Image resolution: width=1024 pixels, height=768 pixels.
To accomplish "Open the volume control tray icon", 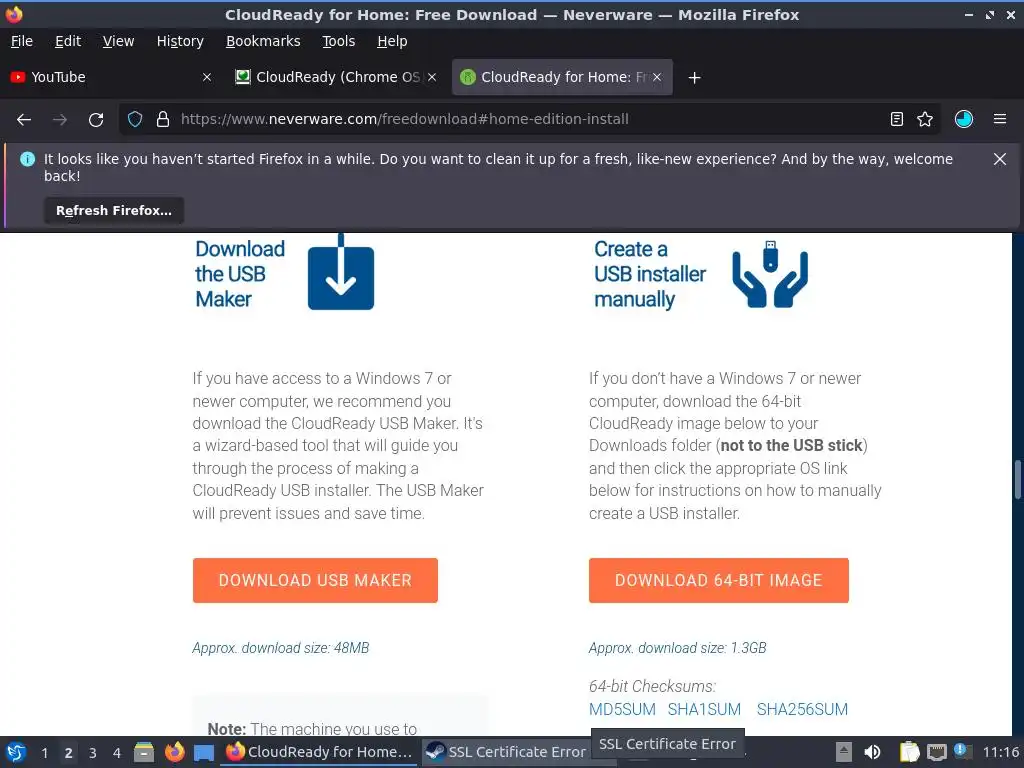I will (x=872, y=752).
